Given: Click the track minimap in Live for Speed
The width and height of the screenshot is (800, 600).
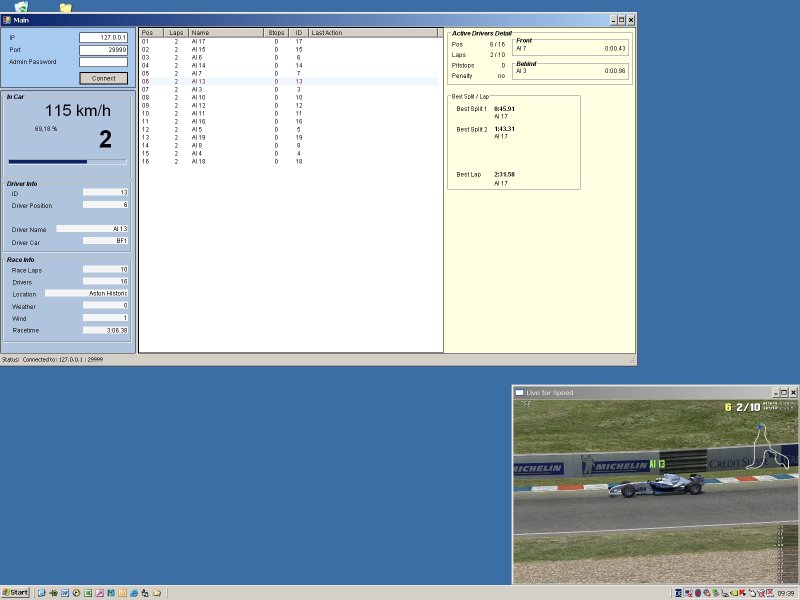Looking at the screenshot, I should click(769, 446).
